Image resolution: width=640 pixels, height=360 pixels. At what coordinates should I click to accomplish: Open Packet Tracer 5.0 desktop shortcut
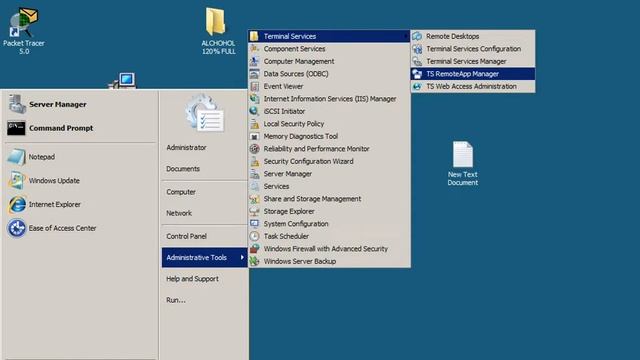pos(24,31)
